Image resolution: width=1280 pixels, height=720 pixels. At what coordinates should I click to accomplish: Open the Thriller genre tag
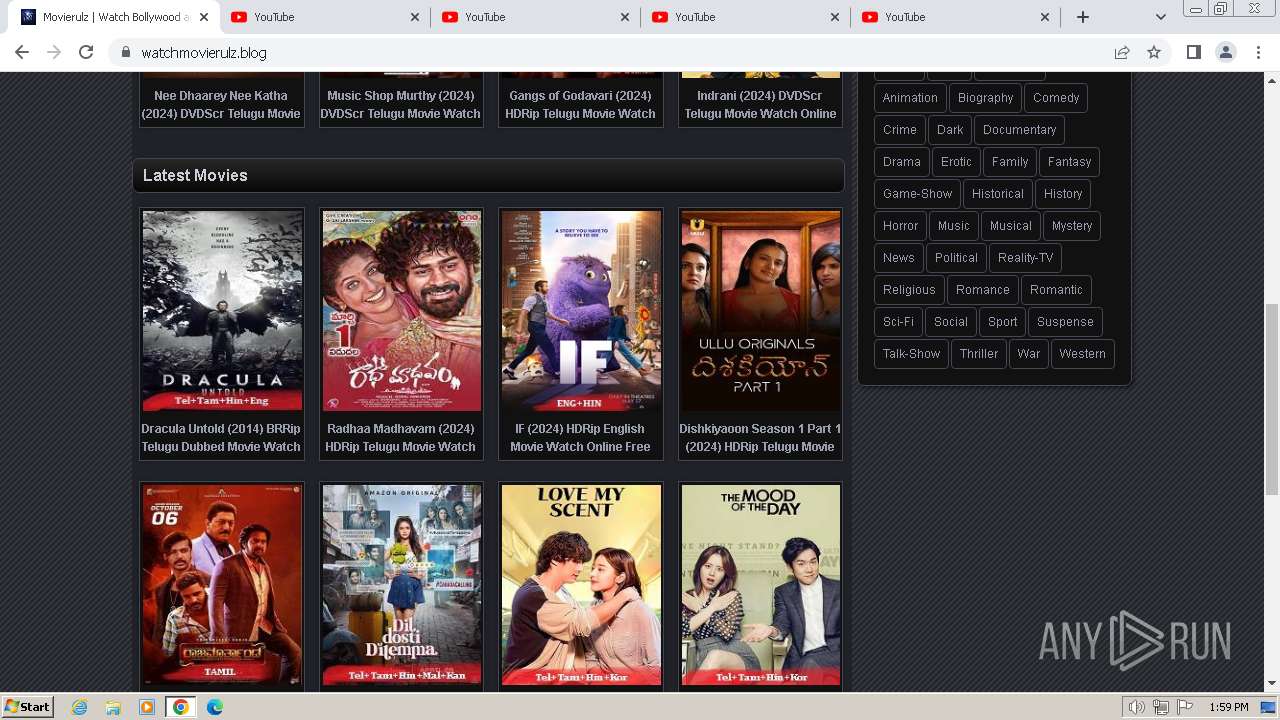tap(979, 354)
